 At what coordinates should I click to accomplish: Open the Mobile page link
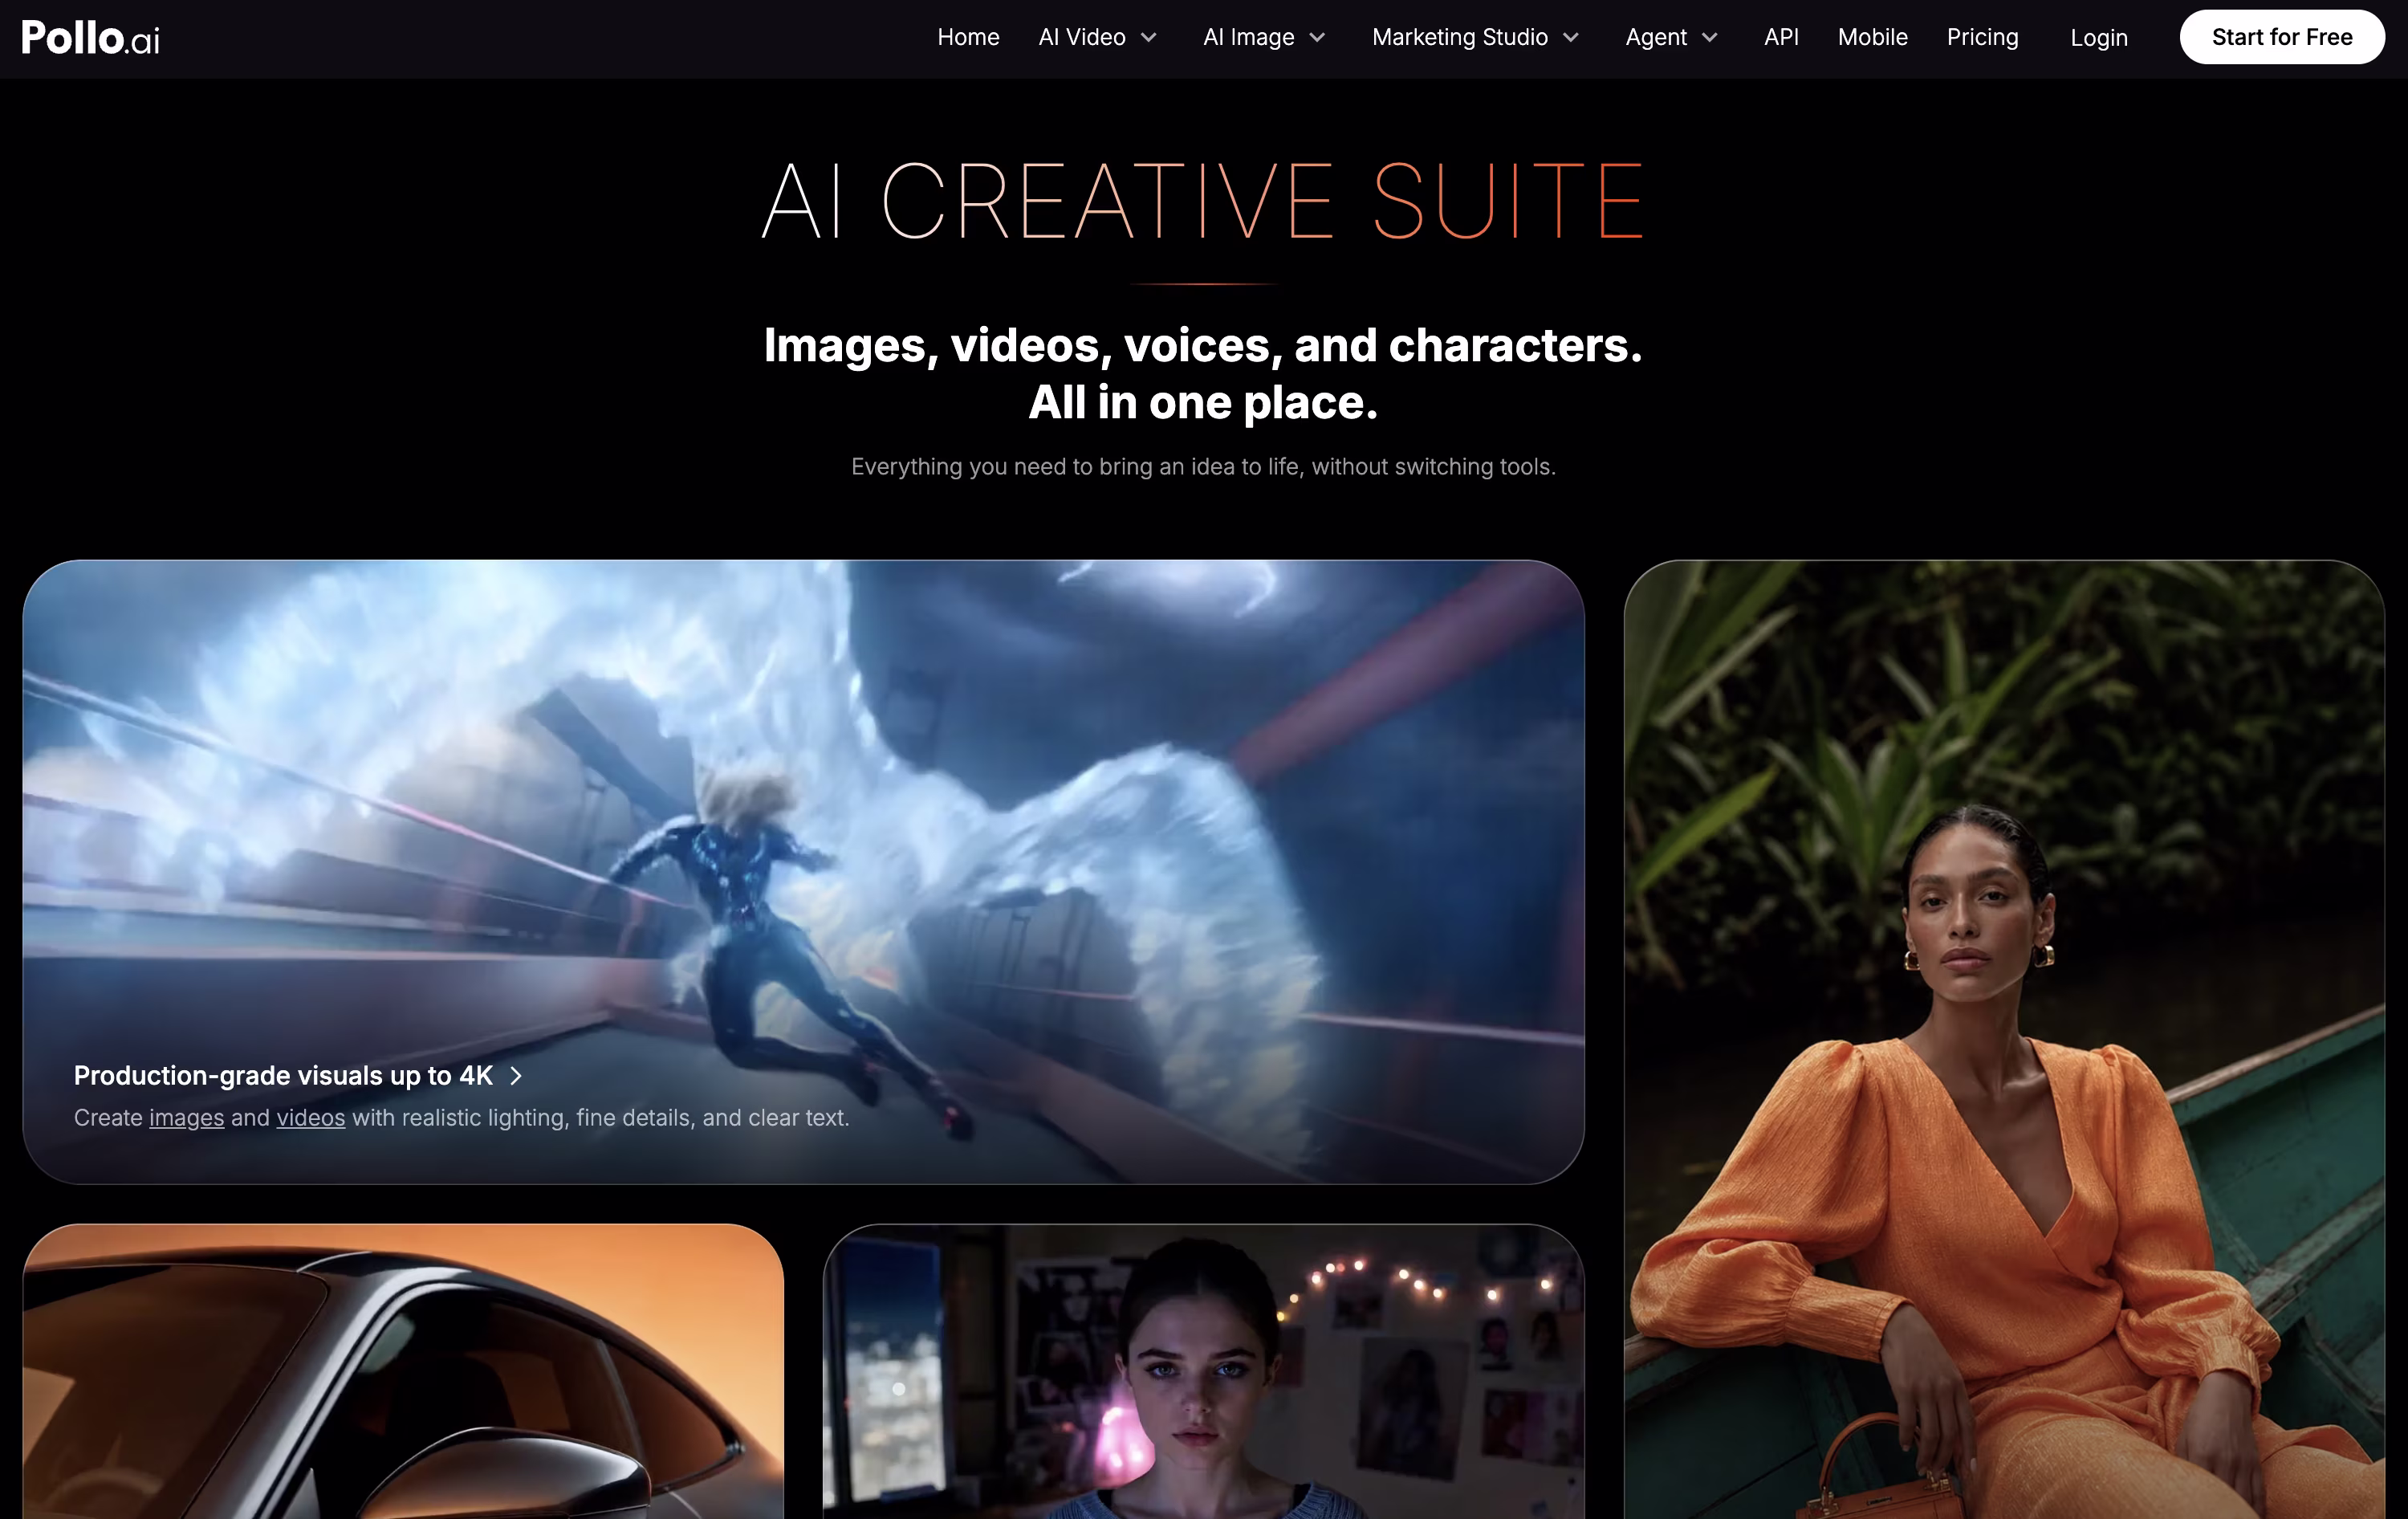[x=1872, y=37]
